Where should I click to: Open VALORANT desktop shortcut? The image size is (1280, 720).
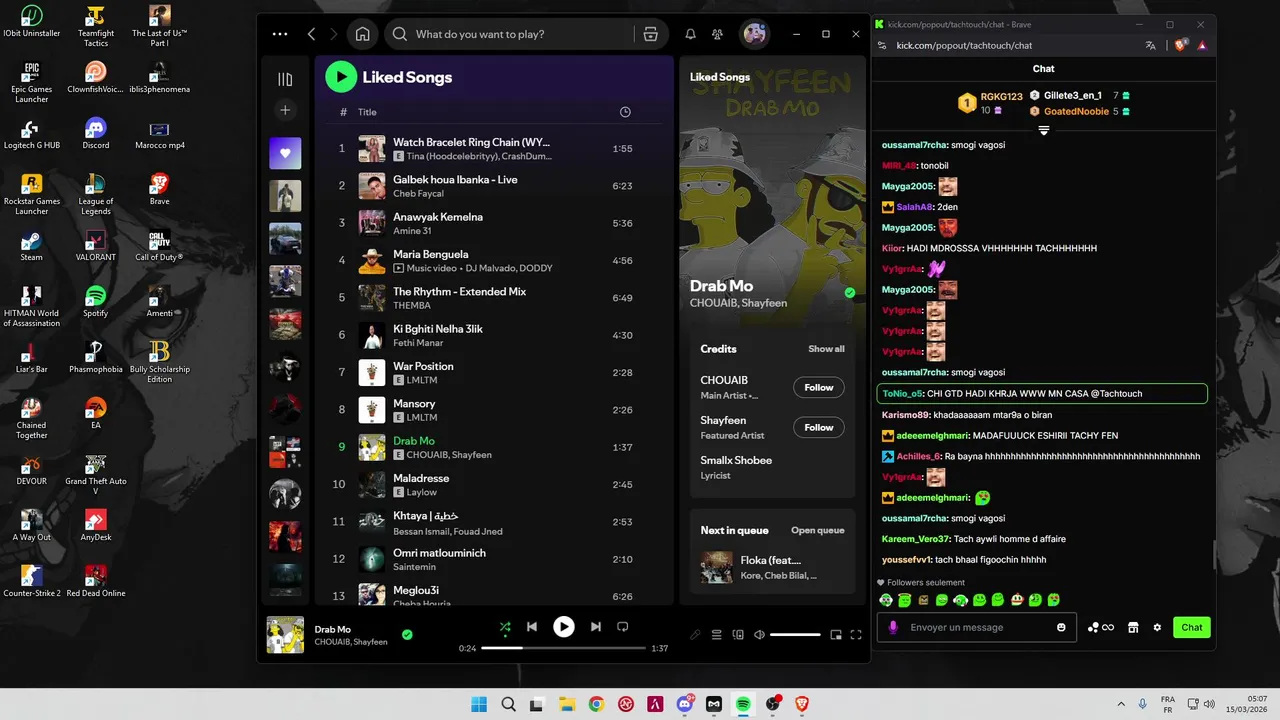tap(95, 246)
